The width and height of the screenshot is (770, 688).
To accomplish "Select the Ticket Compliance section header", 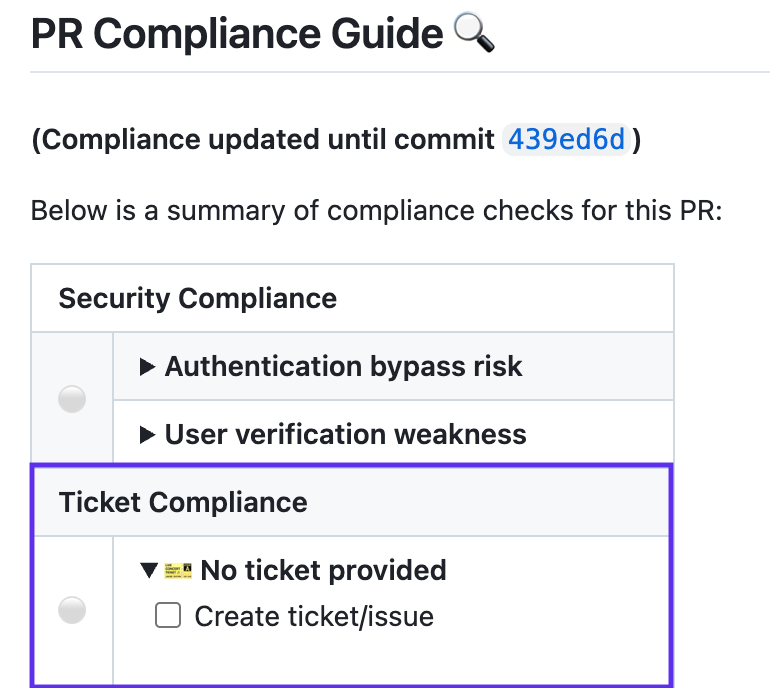I will click(183, 502).
